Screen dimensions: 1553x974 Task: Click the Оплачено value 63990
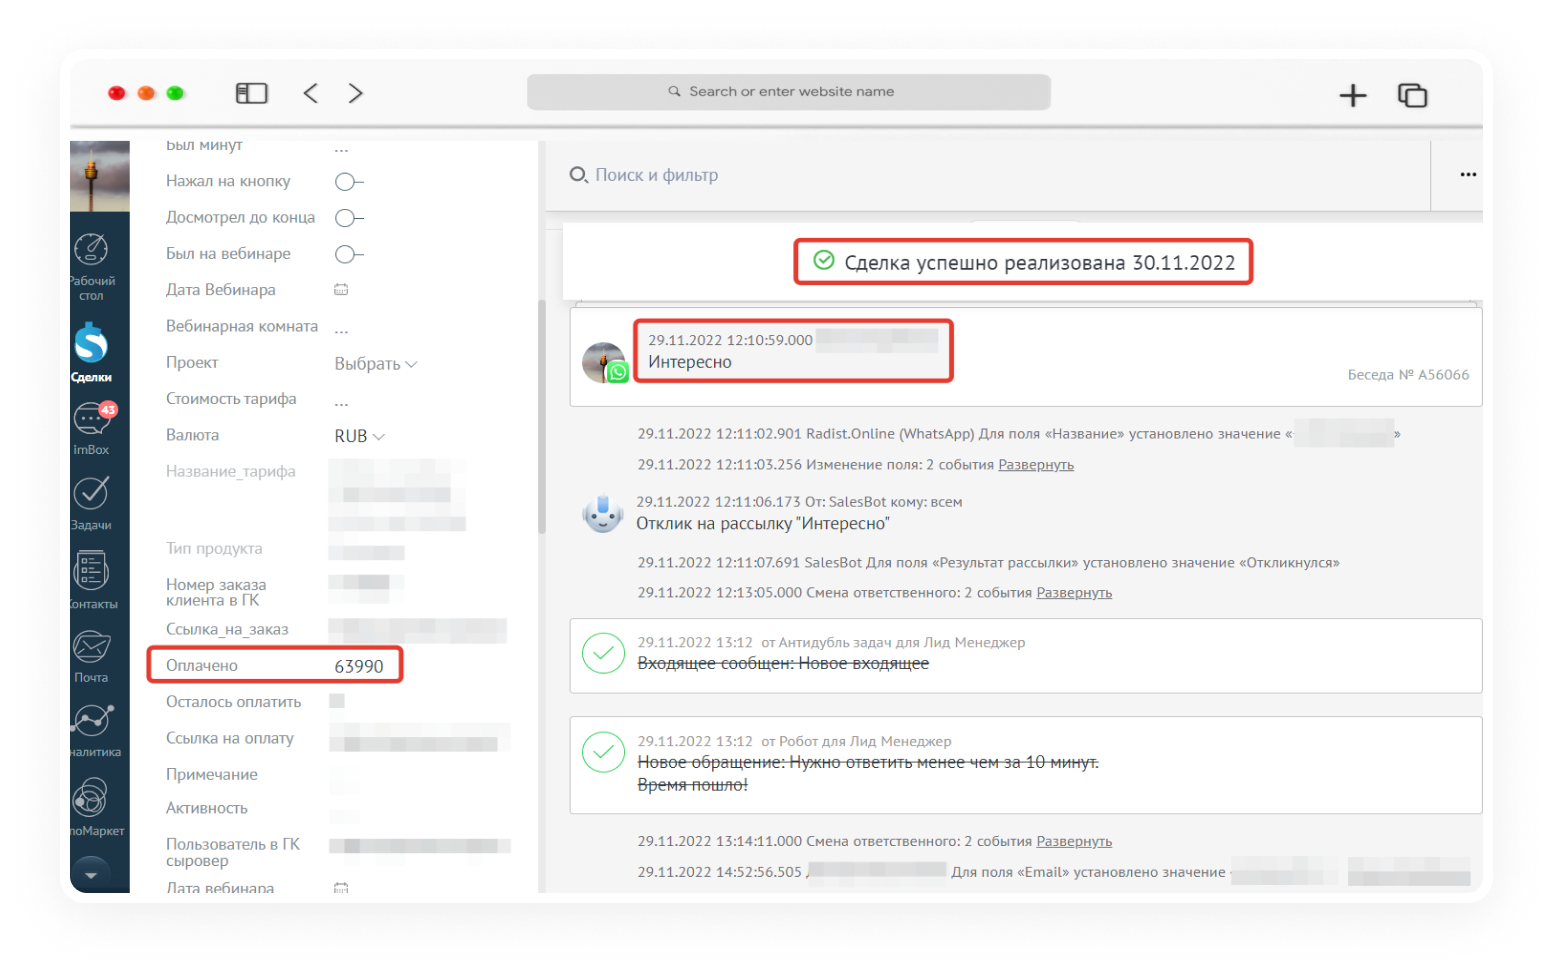point(359,666)
